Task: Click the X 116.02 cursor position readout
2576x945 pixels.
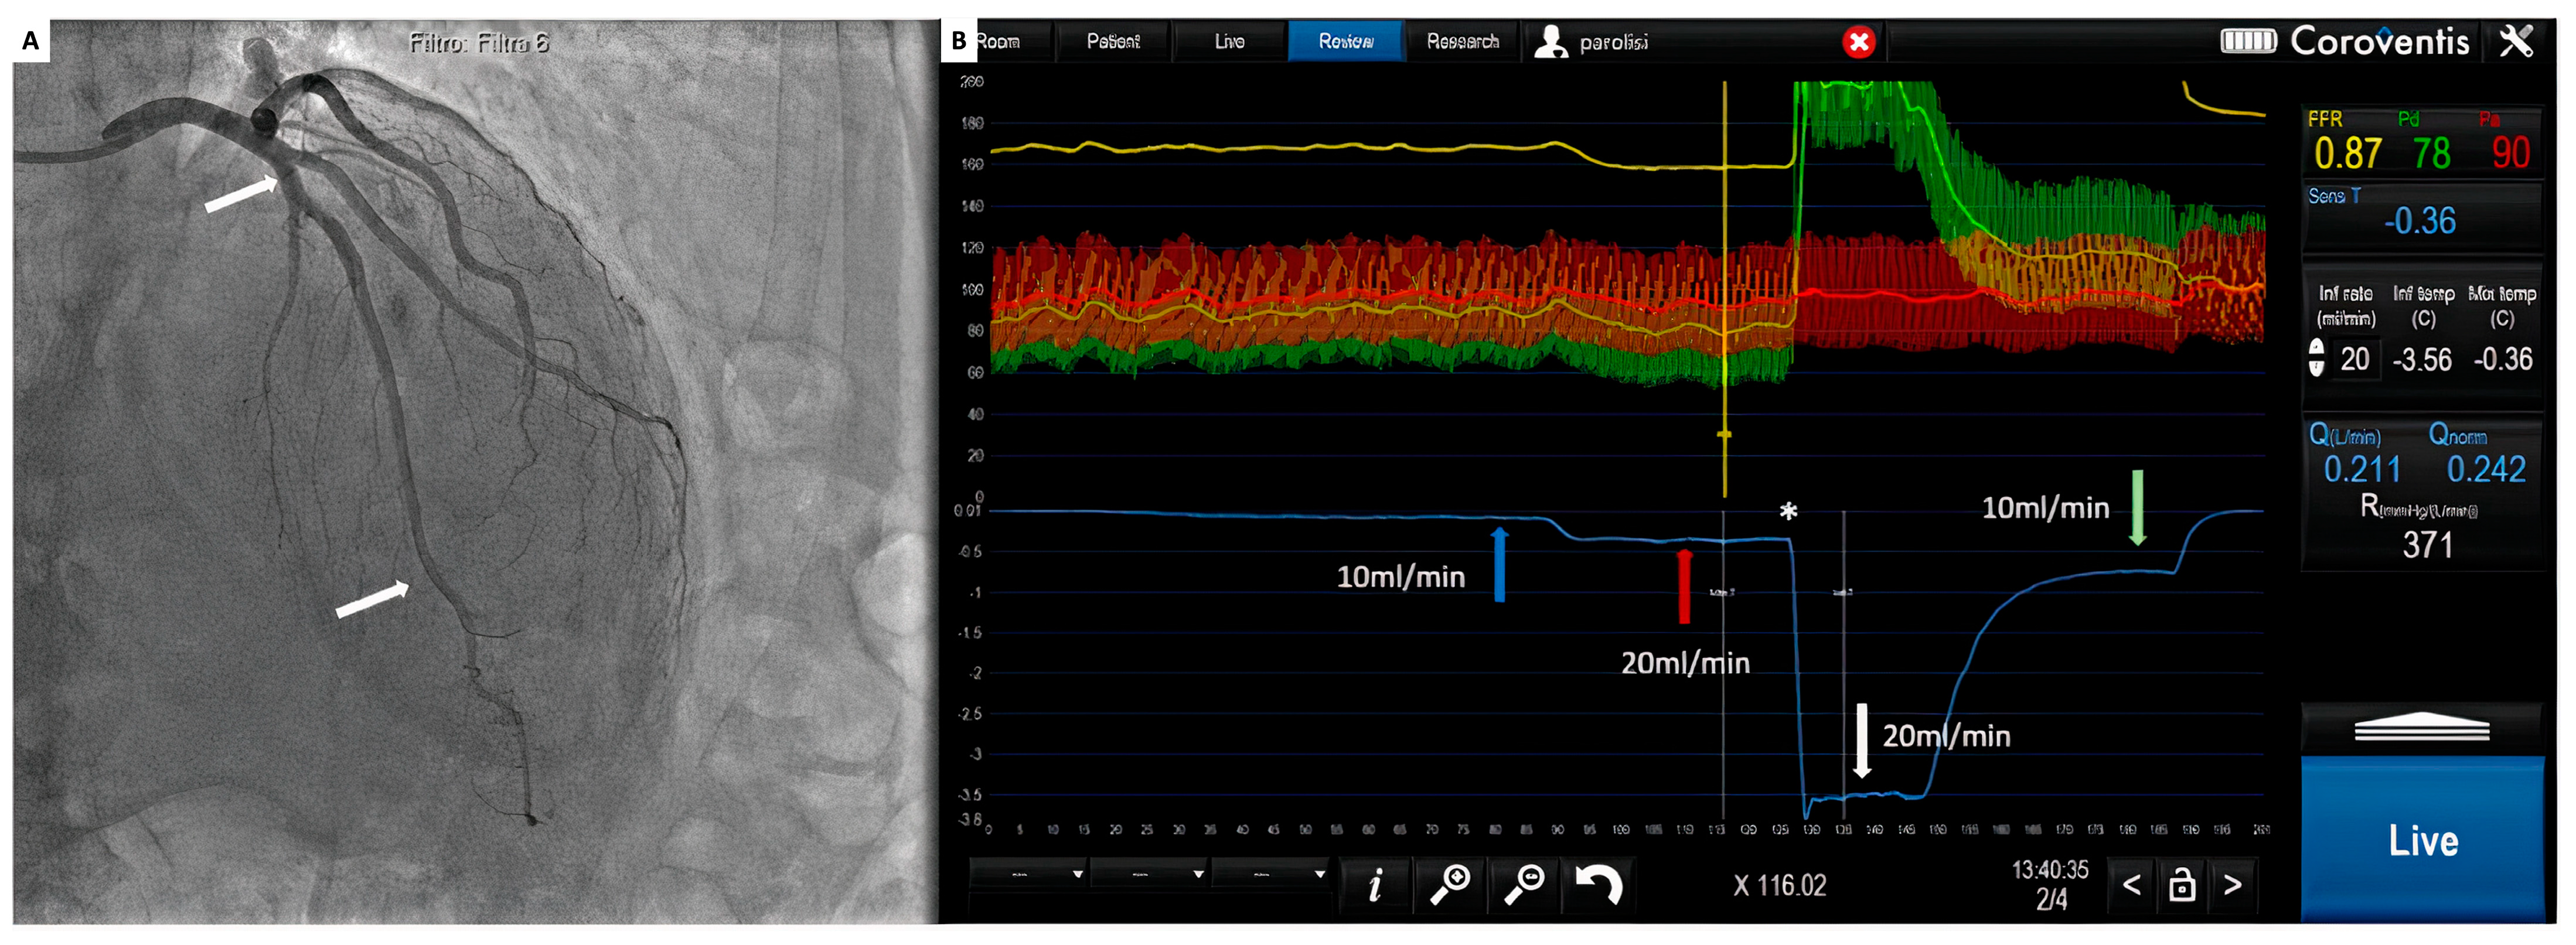Action: click(x=1779, y=885)
